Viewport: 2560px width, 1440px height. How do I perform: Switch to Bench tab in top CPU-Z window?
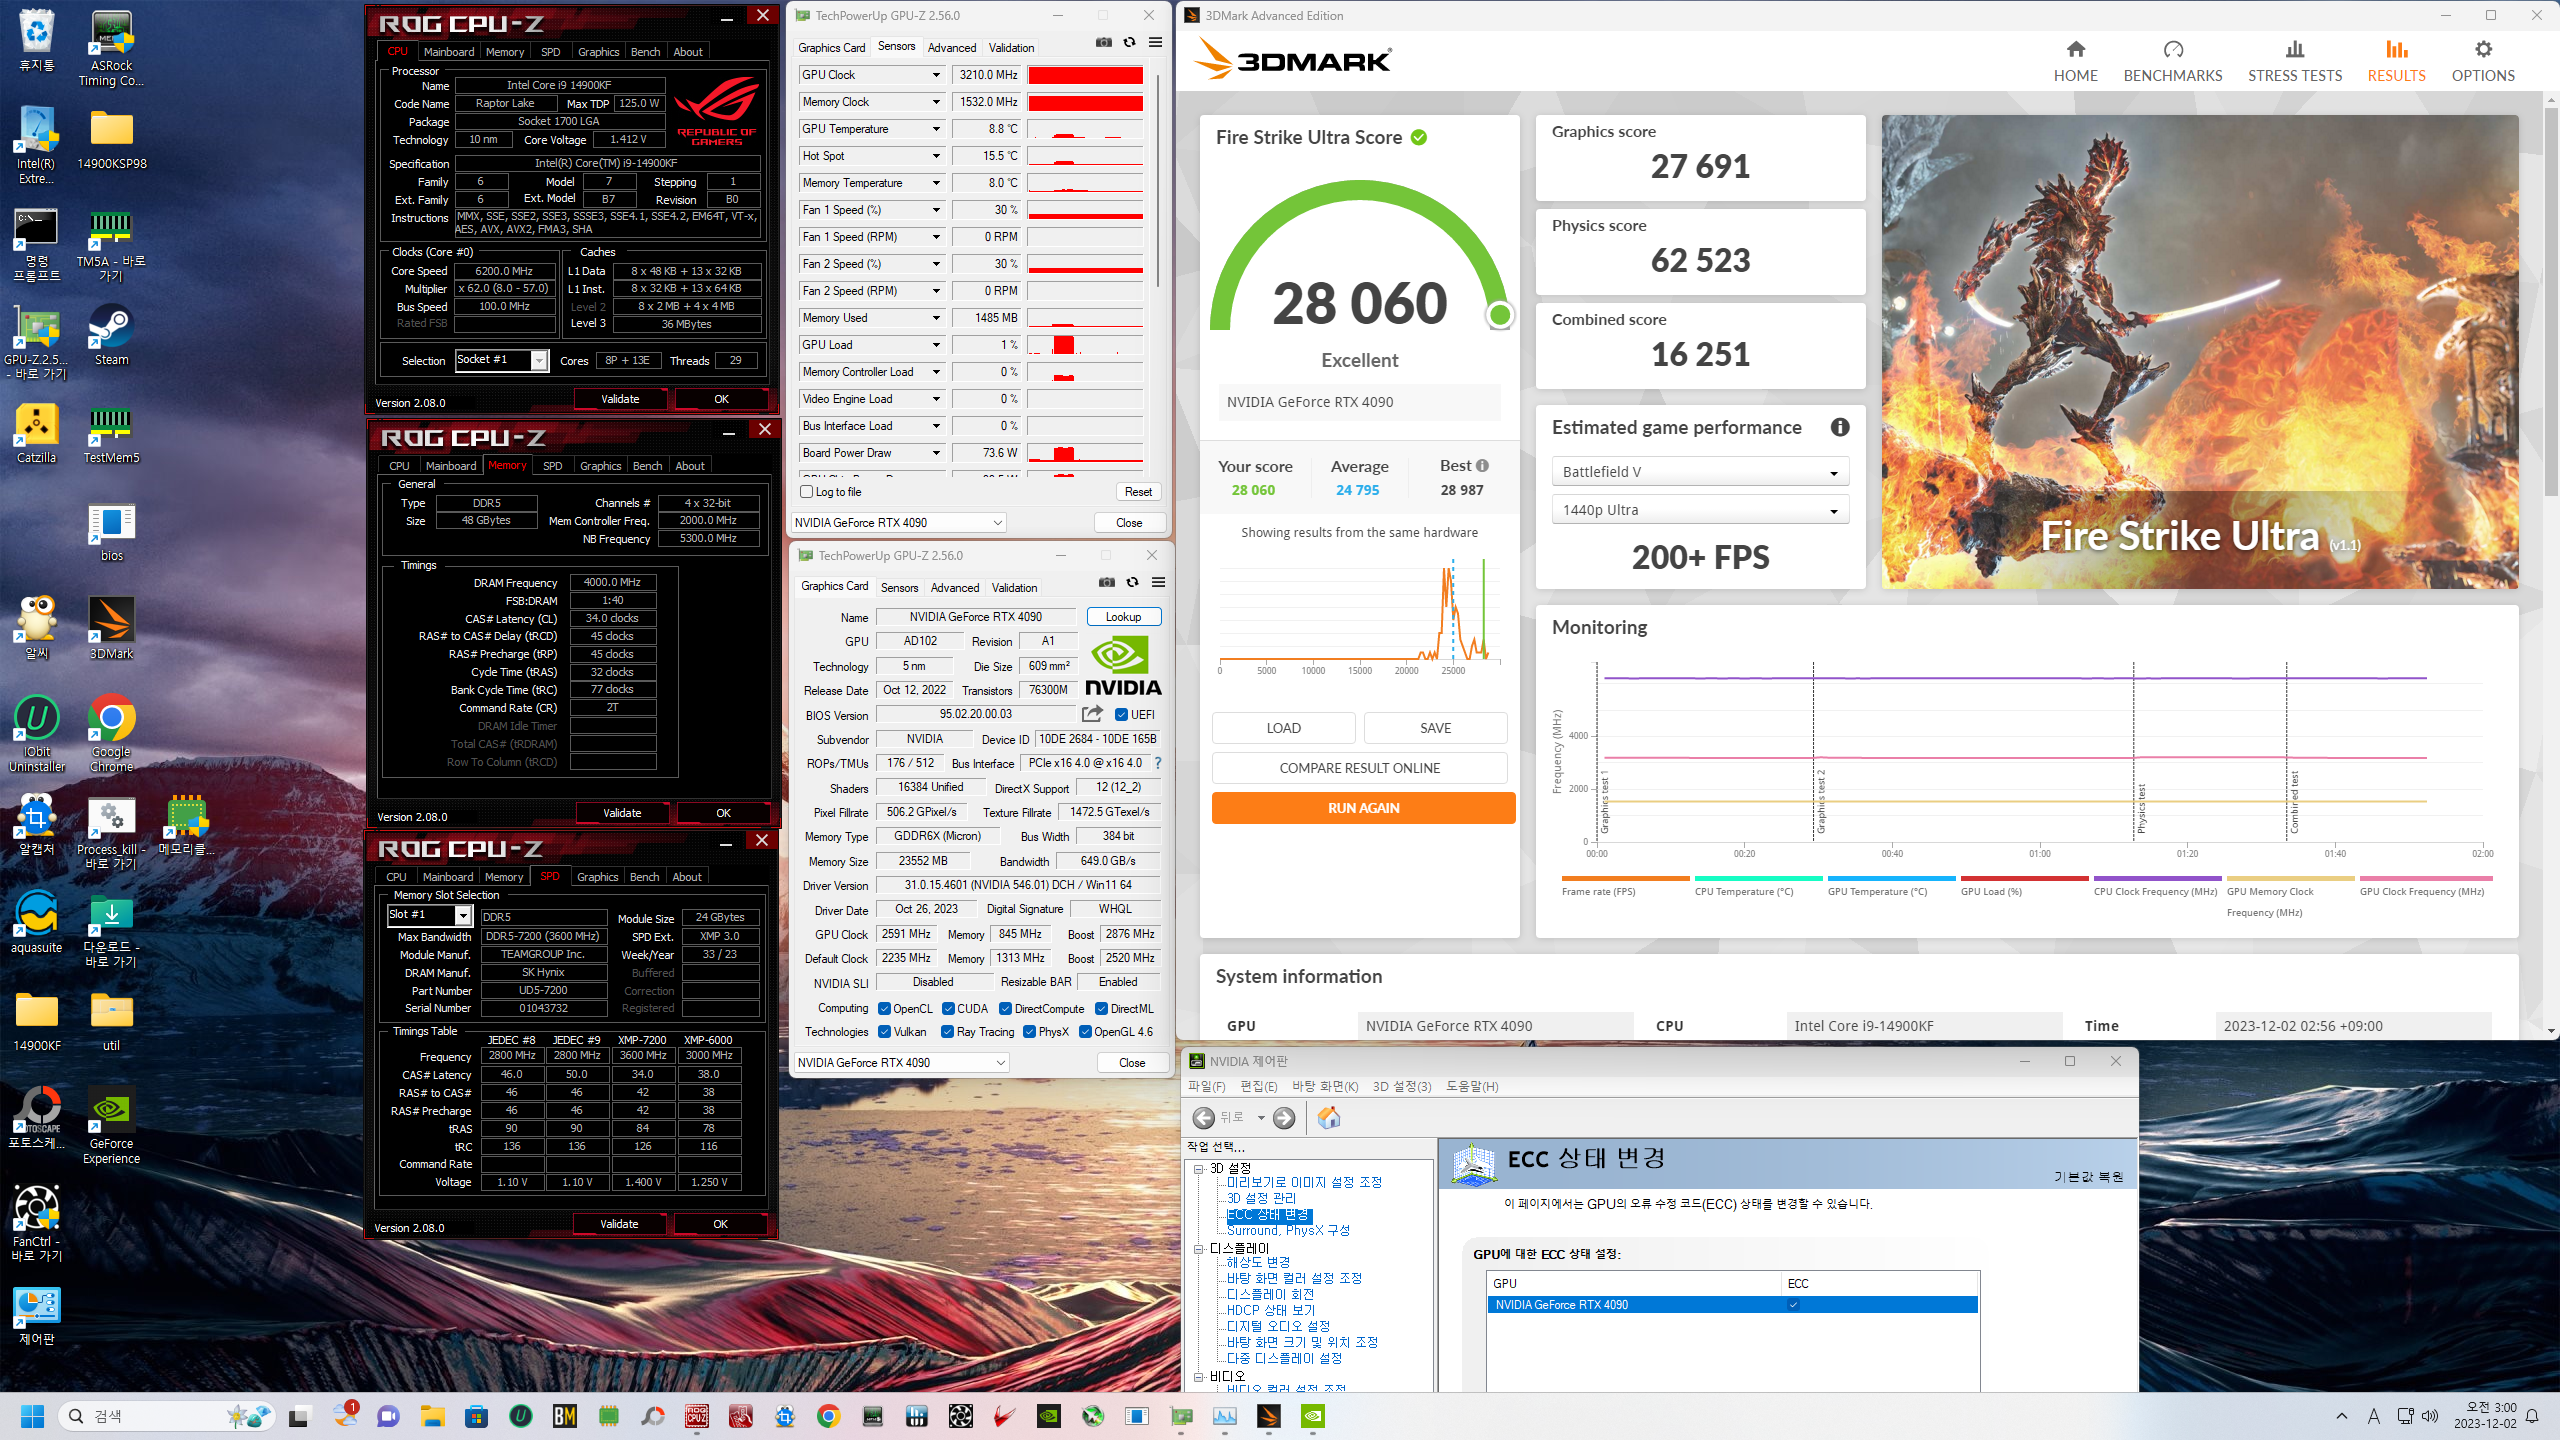pyautogui.click(x=645, y=51)
